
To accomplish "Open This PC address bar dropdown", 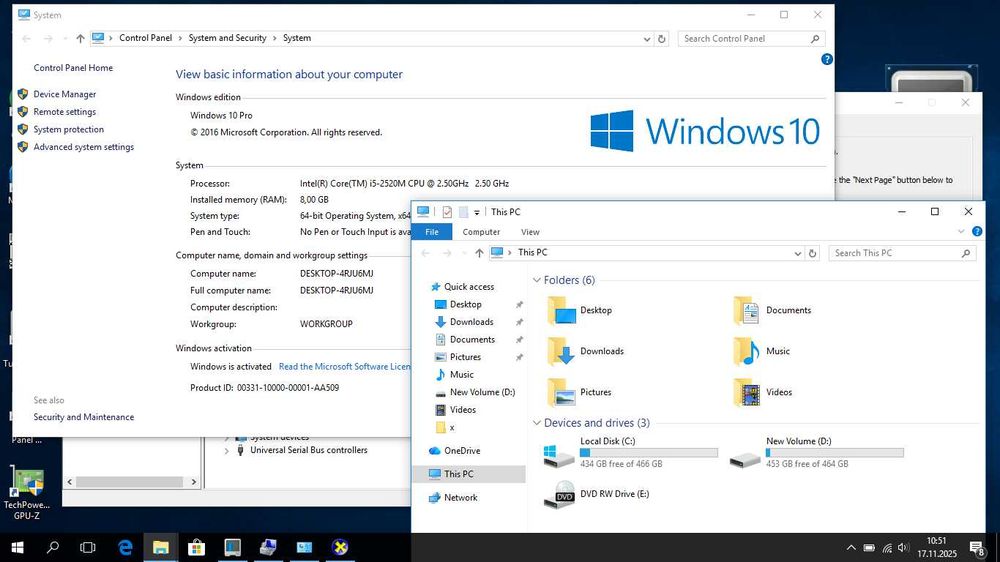I will 797,253.
